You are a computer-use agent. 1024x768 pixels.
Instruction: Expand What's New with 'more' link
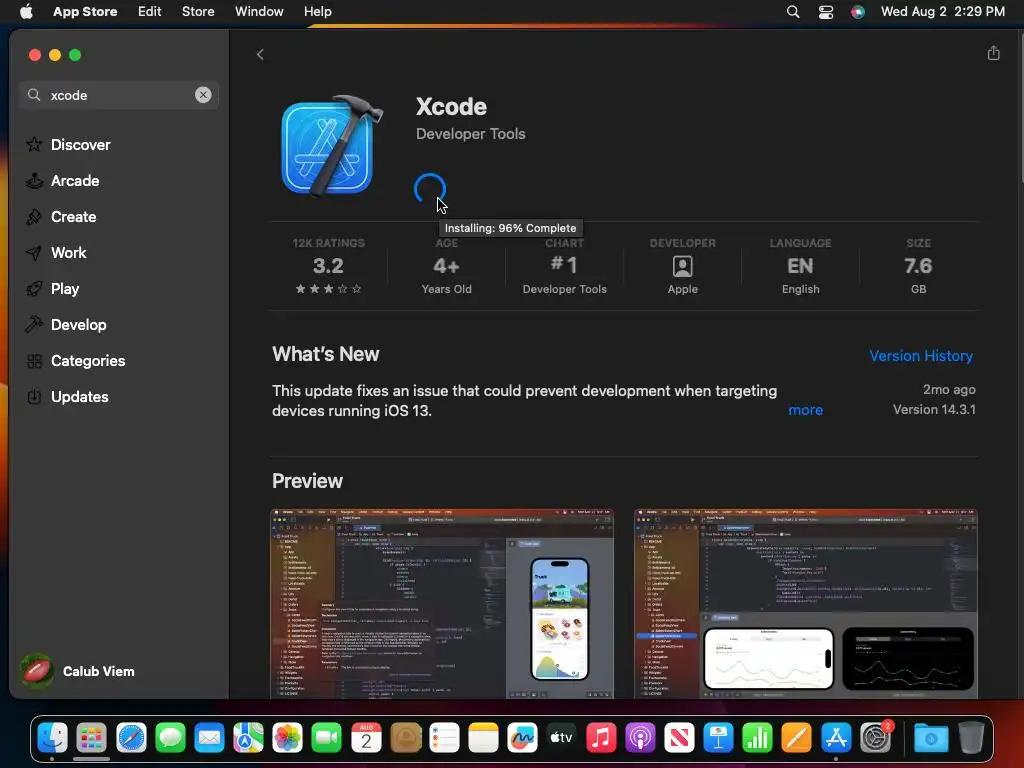click(x=805, y=410)
